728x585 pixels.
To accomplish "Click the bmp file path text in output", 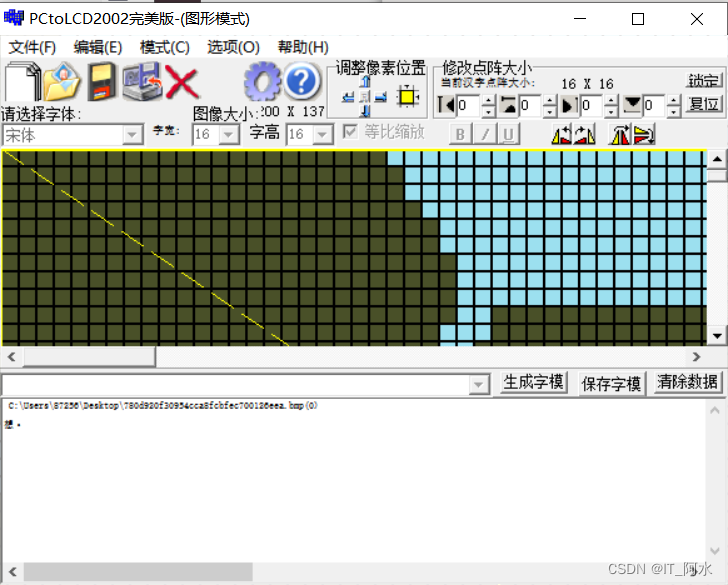I will [163, 406].
